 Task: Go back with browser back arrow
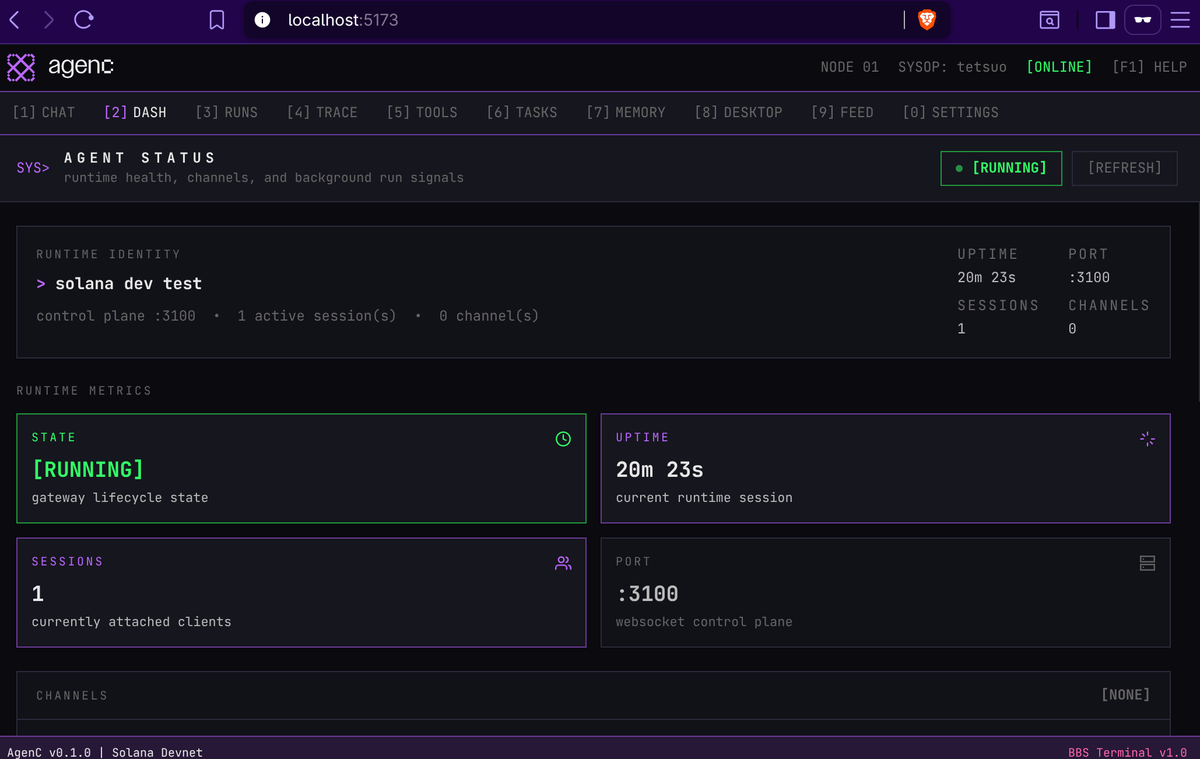click(x=15, y=20)
